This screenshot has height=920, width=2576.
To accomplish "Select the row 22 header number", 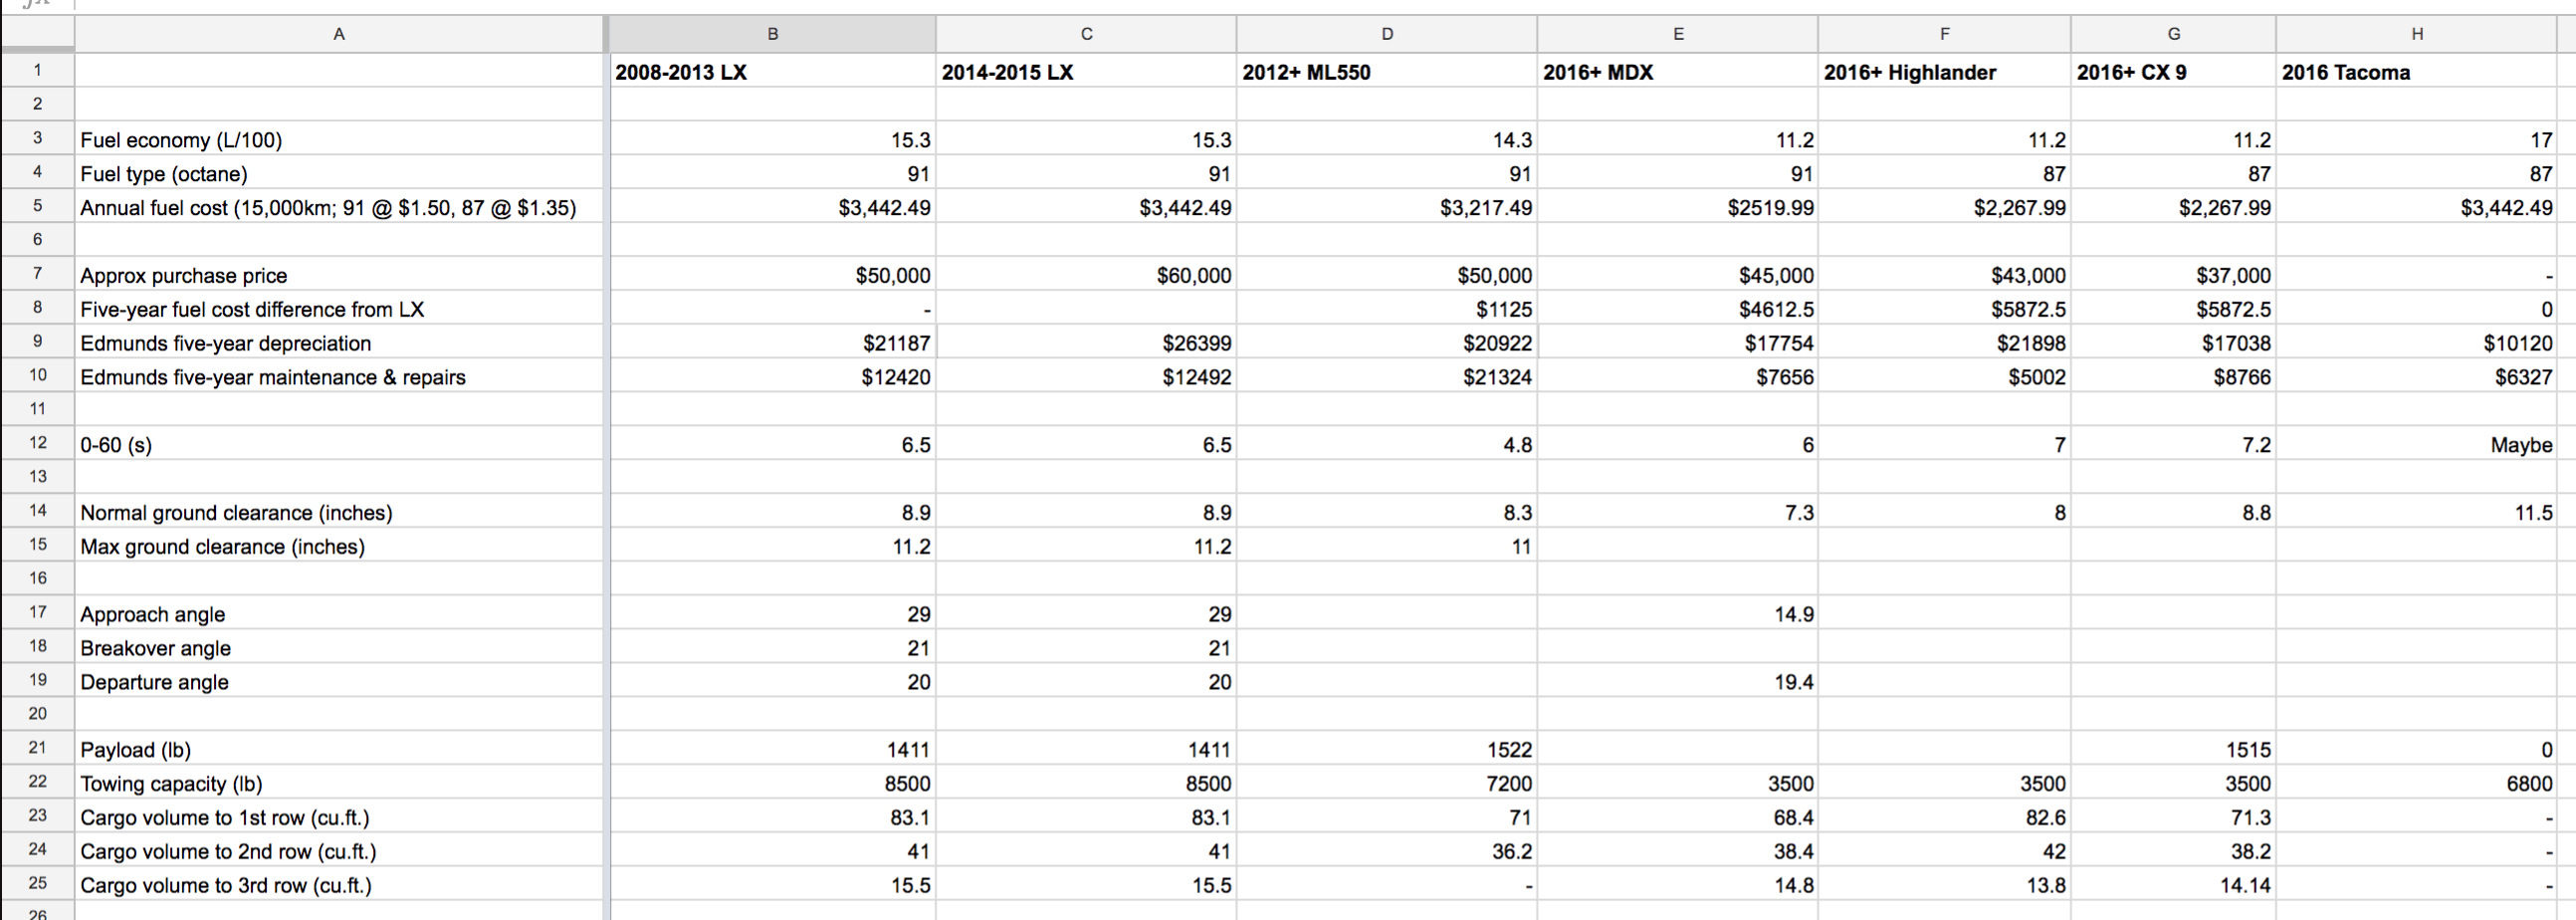I will coord(37,782).
